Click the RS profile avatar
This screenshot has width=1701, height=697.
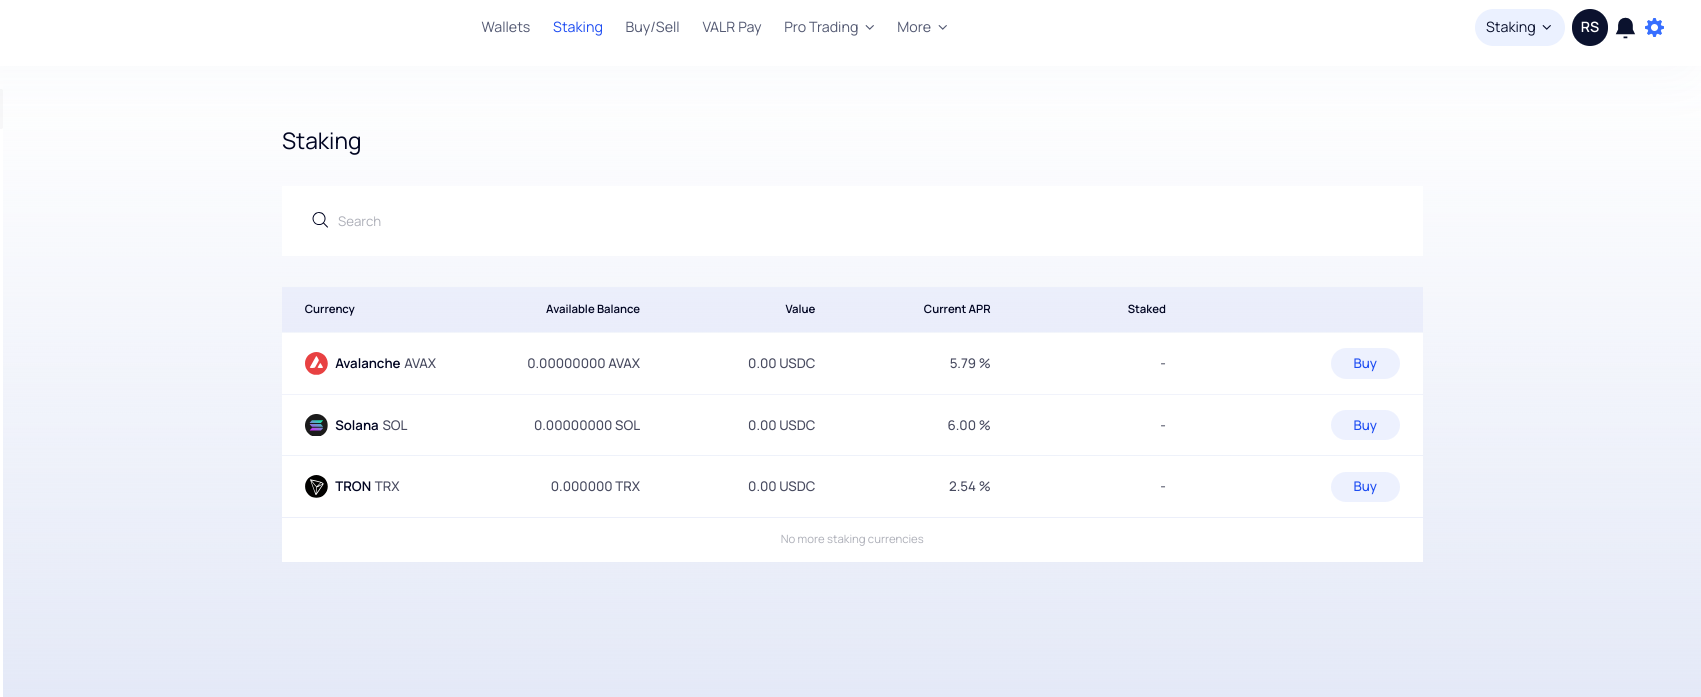coord(1589,28)
